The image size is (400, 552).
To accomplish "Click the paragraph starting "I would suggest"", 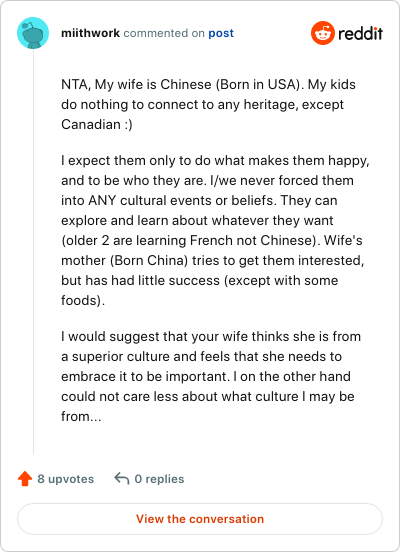I will click(x=211, y=376).
